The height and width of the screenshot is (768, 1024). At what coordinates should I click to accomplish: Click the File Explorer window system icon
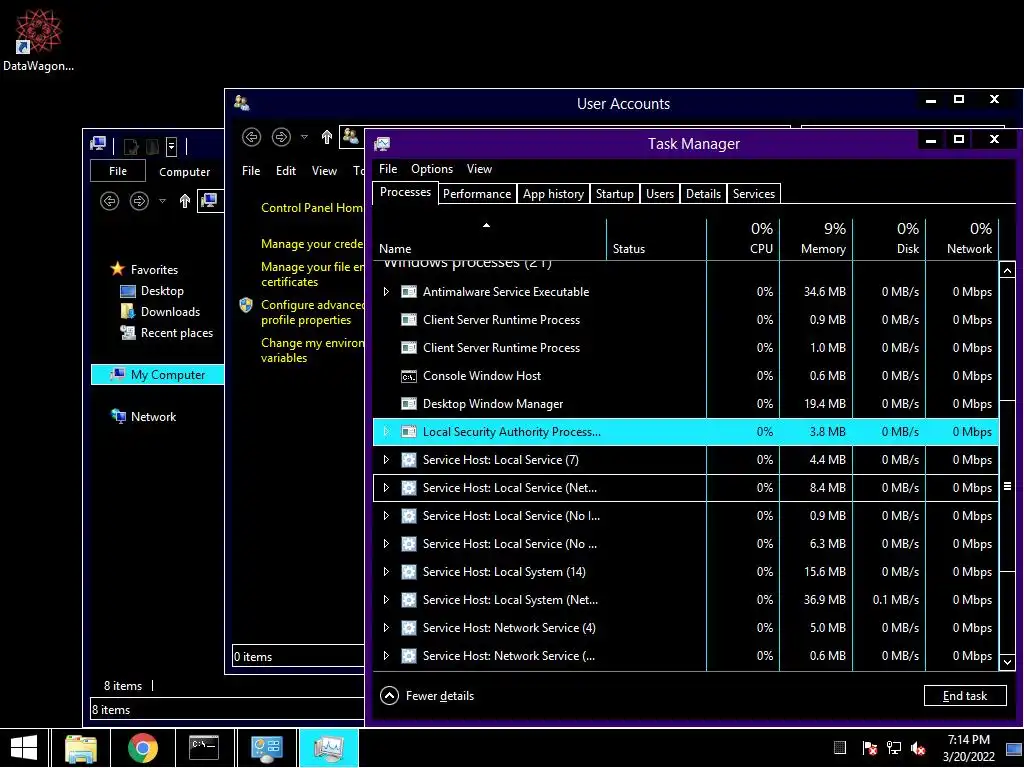click(x=98, y=144)
